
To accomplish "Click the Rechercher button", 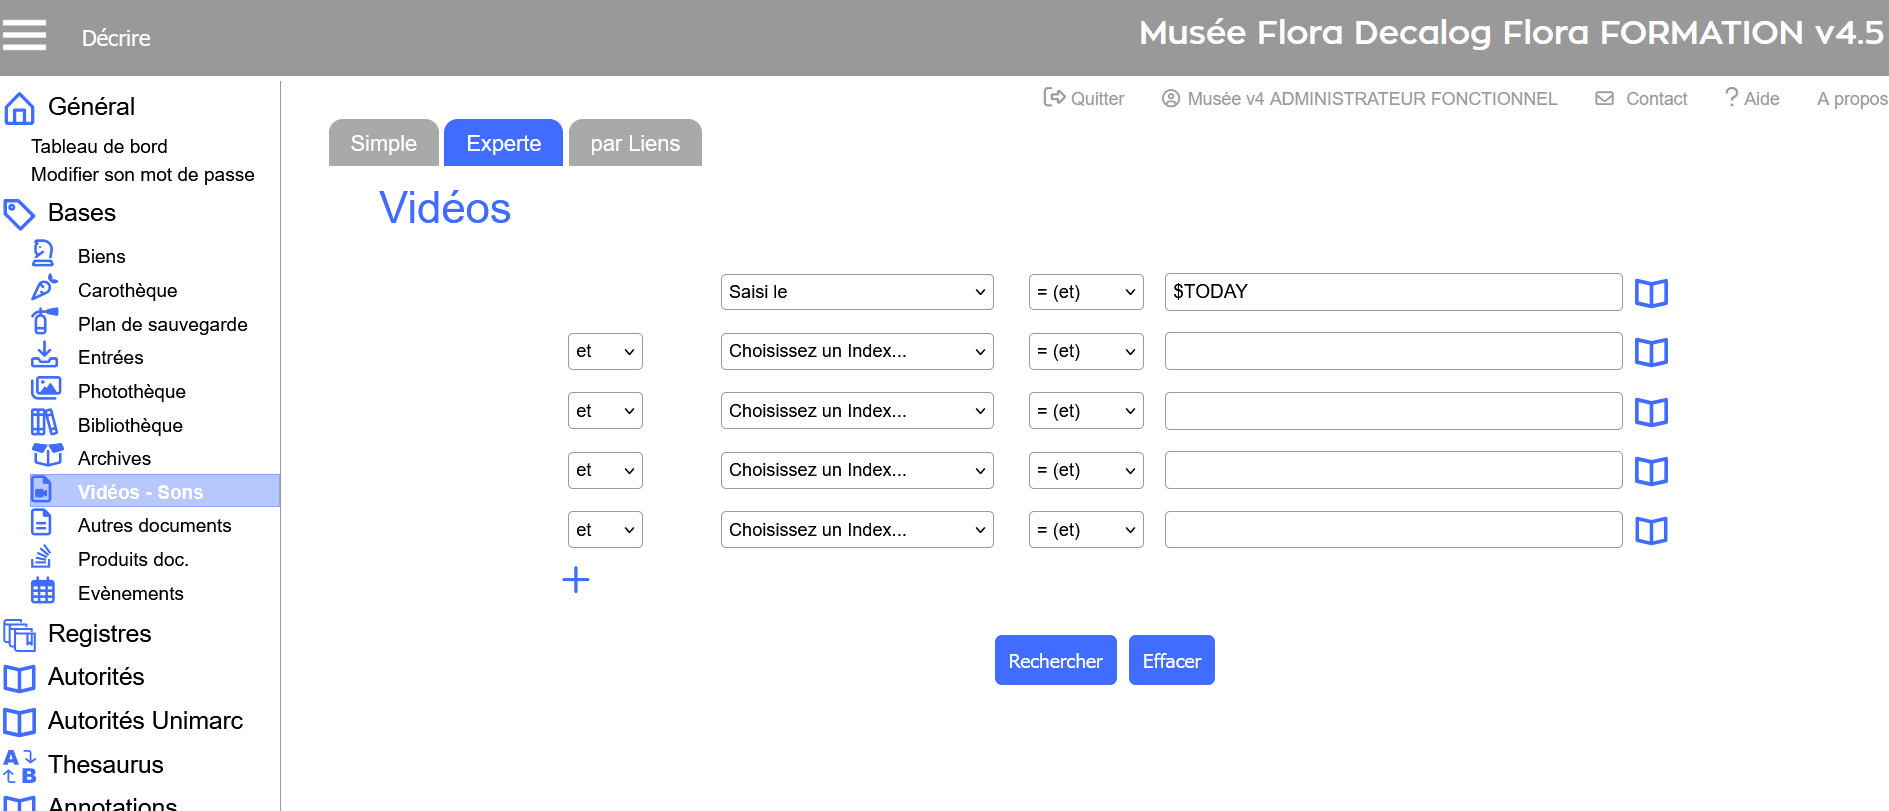I will click(1055, 661).
